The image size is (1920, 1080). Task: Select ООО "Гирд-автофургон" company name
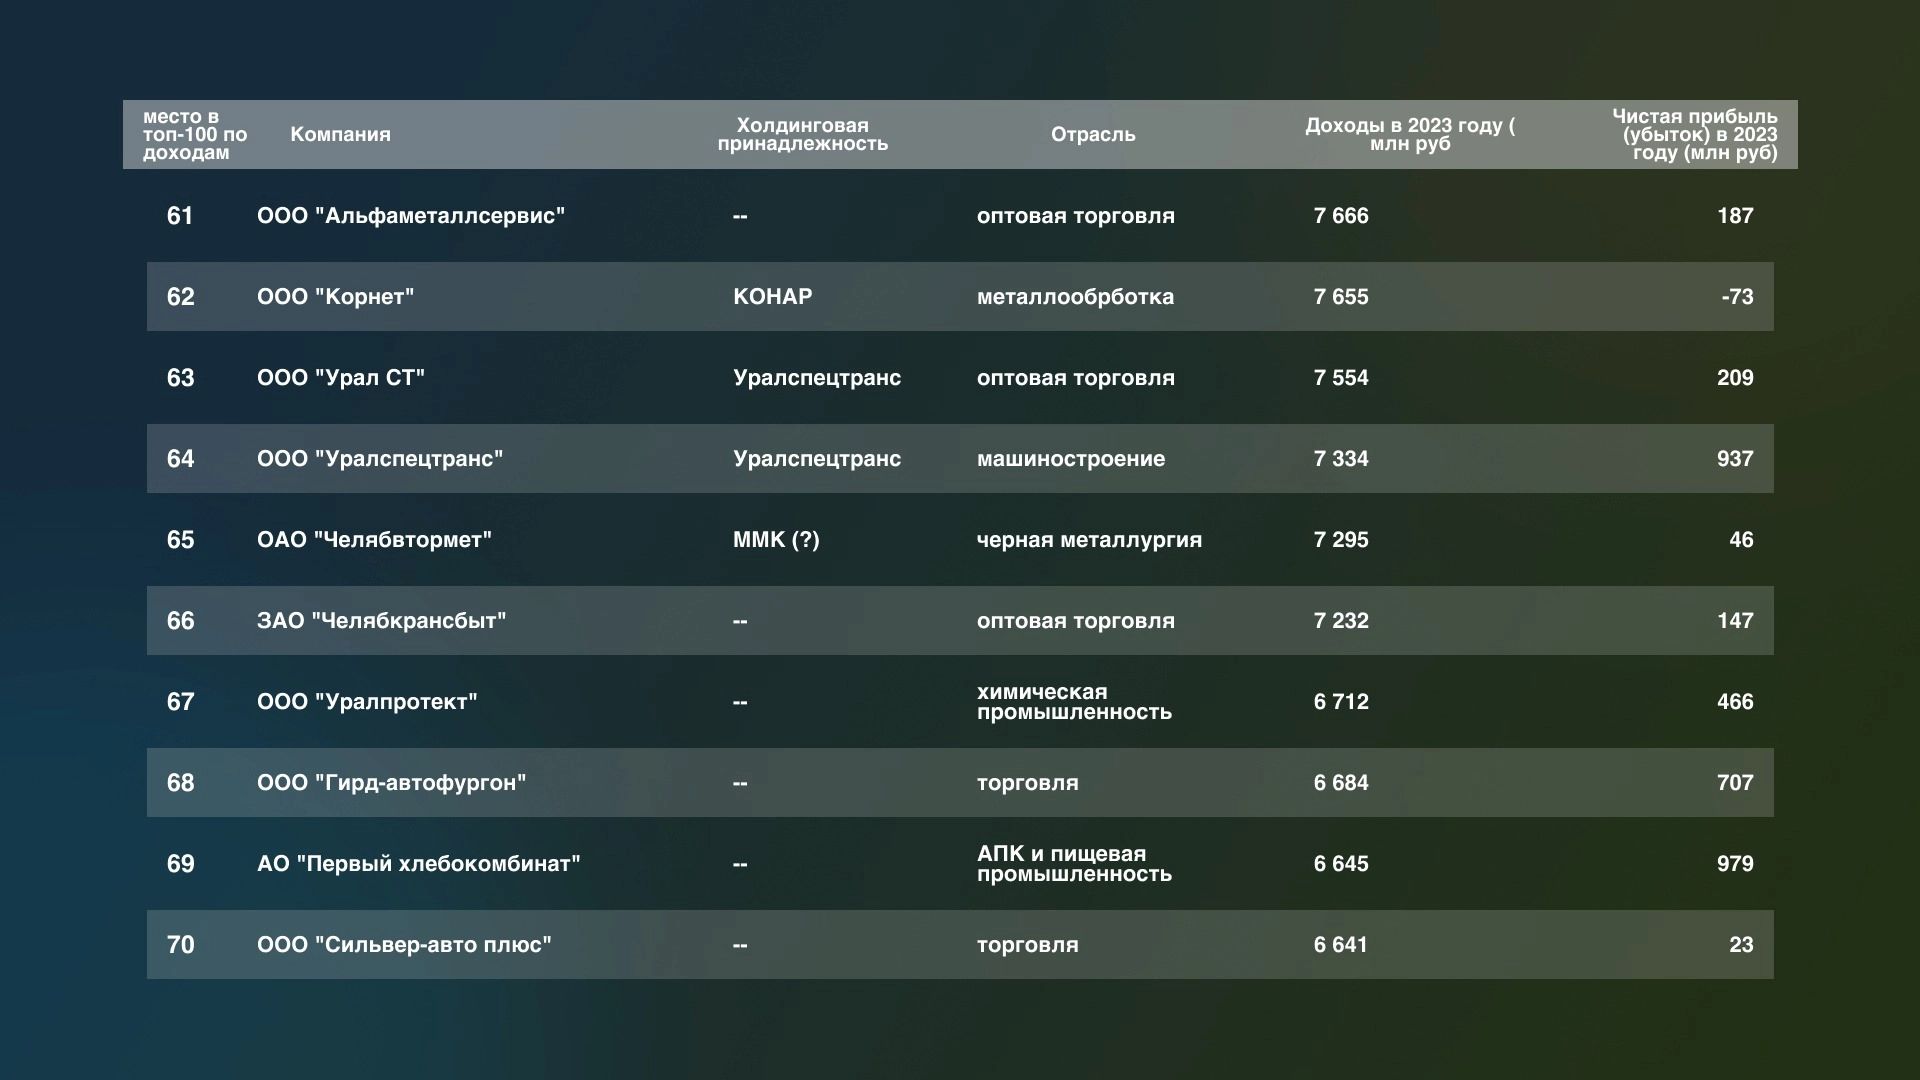[x=391, y=783]
